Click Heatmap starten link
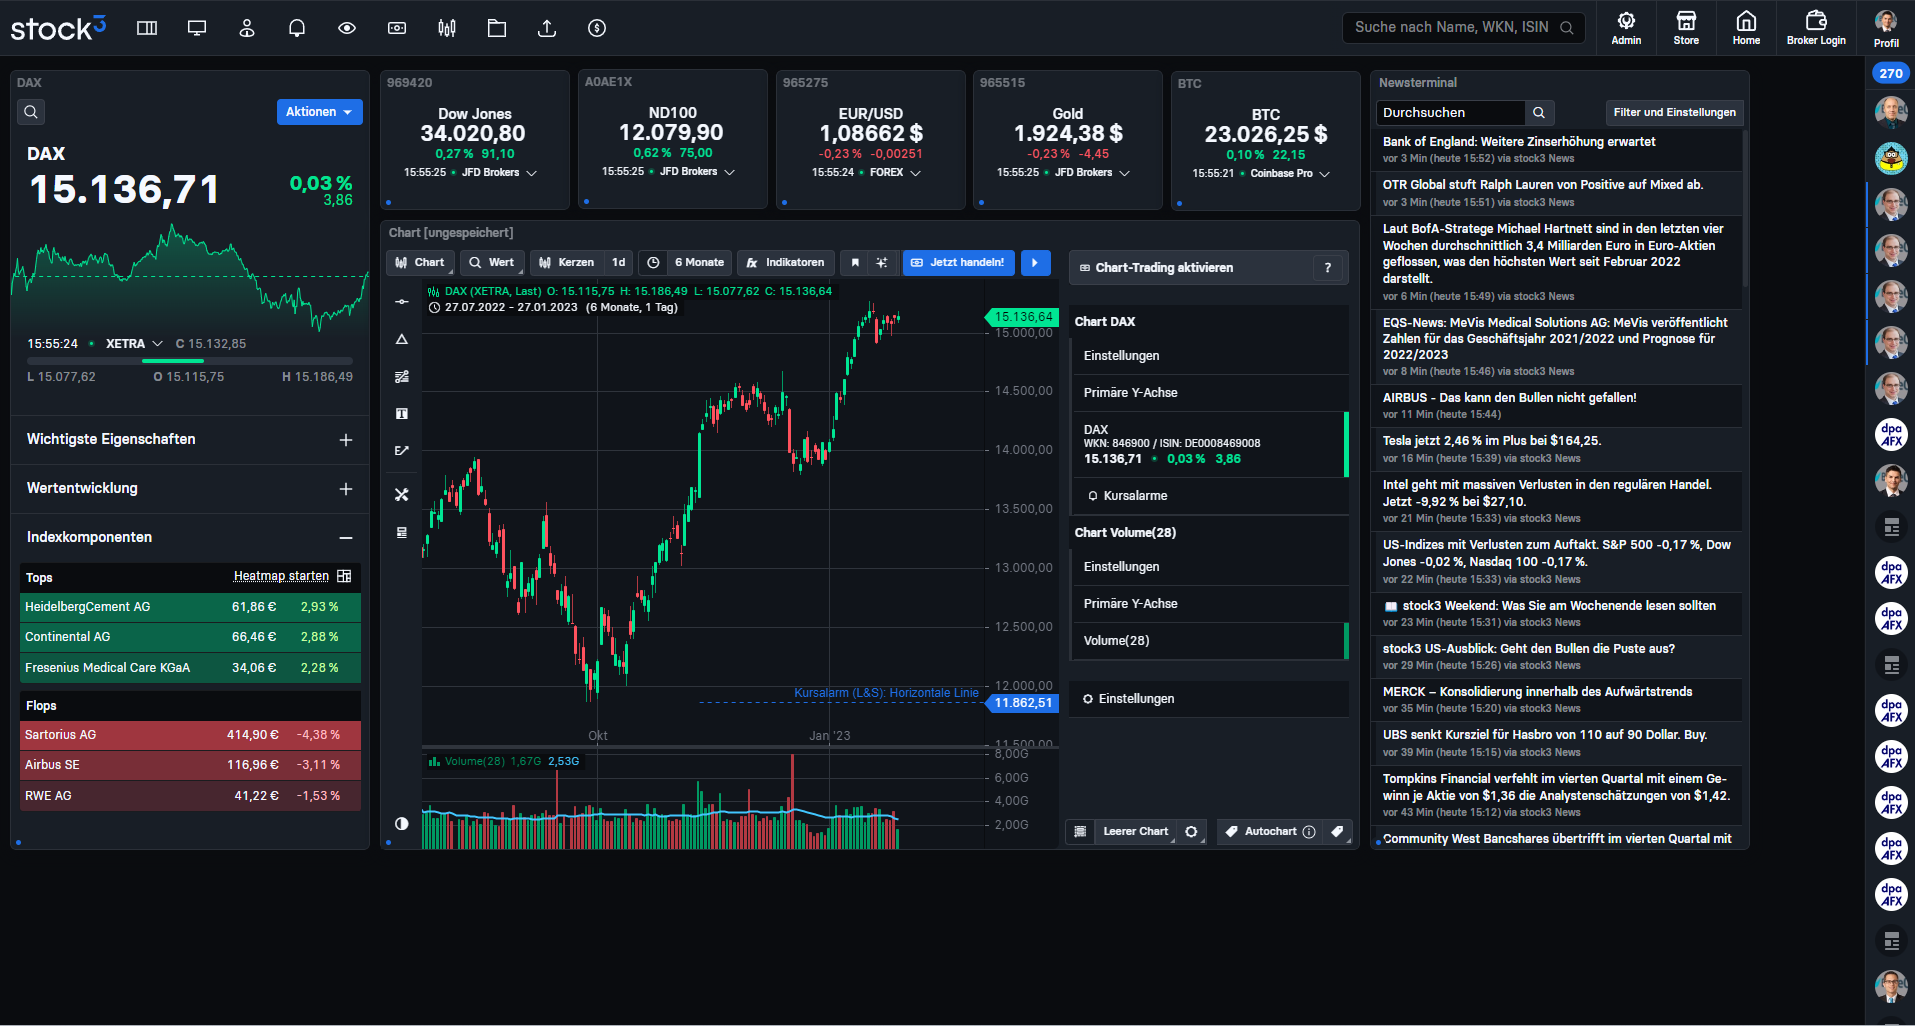This screenshot has height=1026, width=1915. 281,576
